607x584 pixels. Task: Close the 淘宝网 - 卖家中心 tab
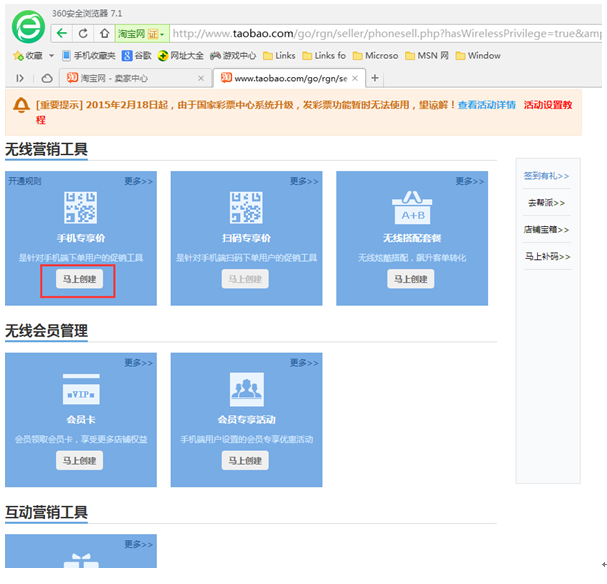coord(201,79)
